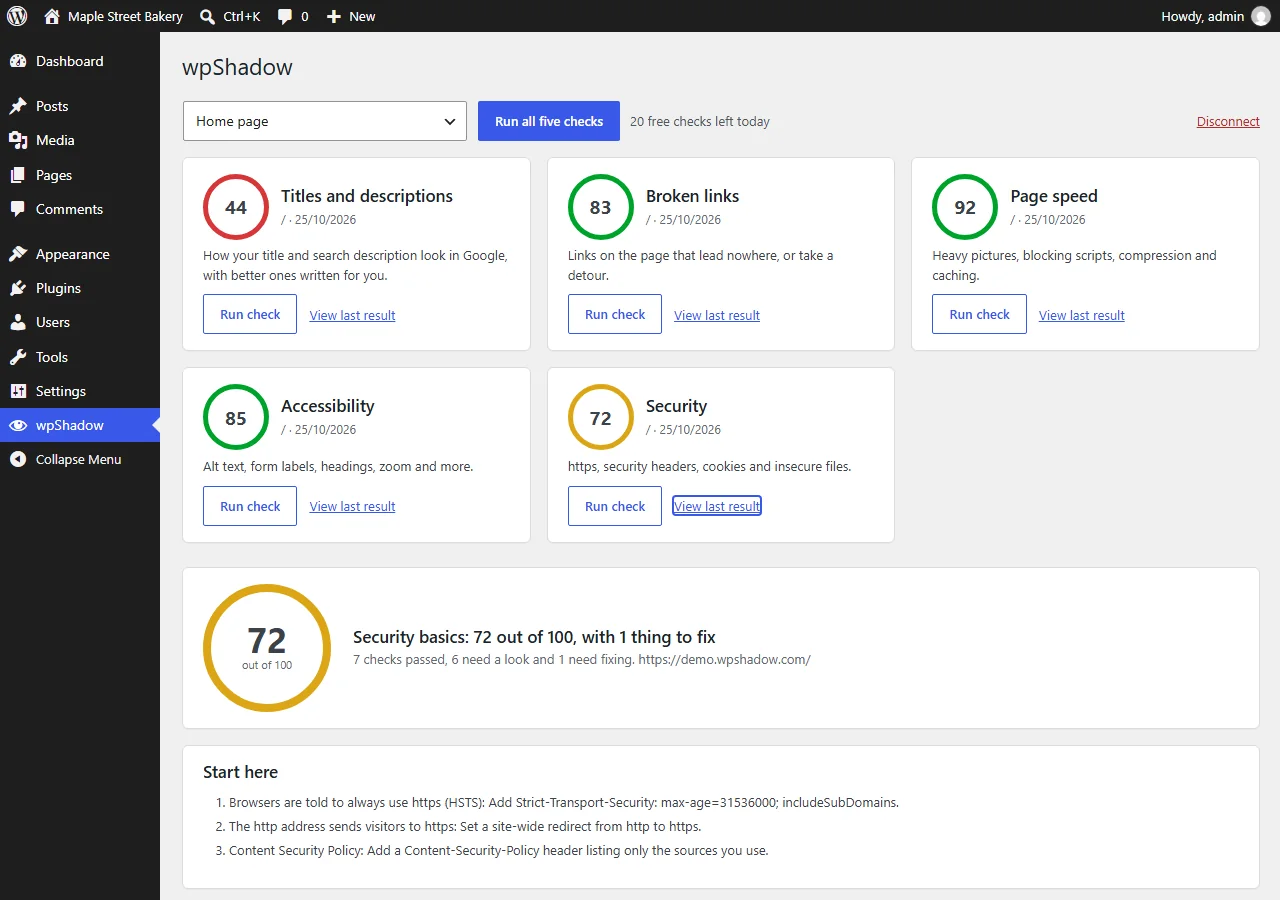View last result for Titles and descriptions
This screenshot has width=1280, height=900.
click(x=352, y=315)
